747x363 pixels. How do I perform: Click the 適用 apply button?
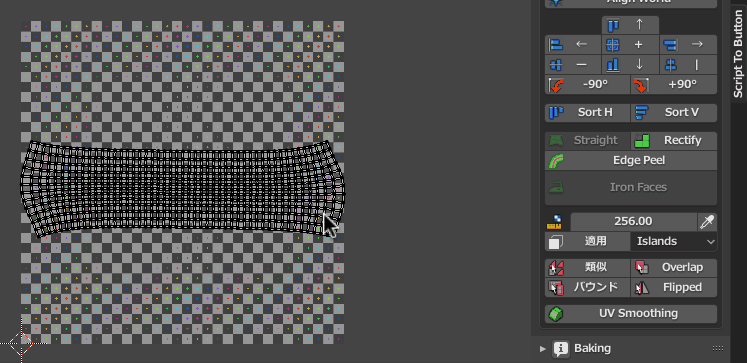point(587,242)
